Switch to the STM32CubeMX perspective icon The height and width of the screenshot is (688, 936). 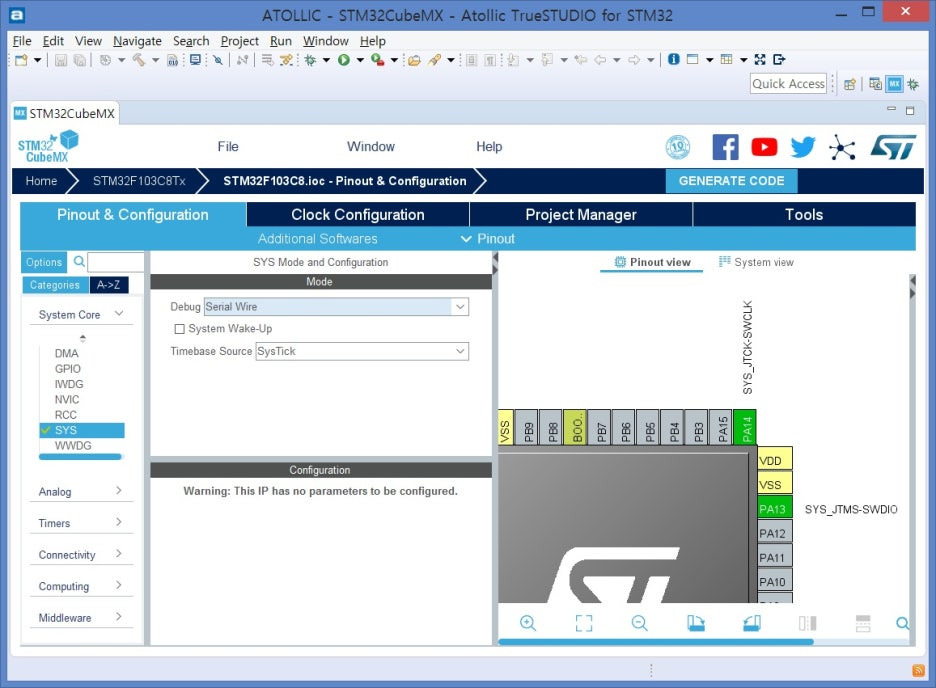click(894, 84)
